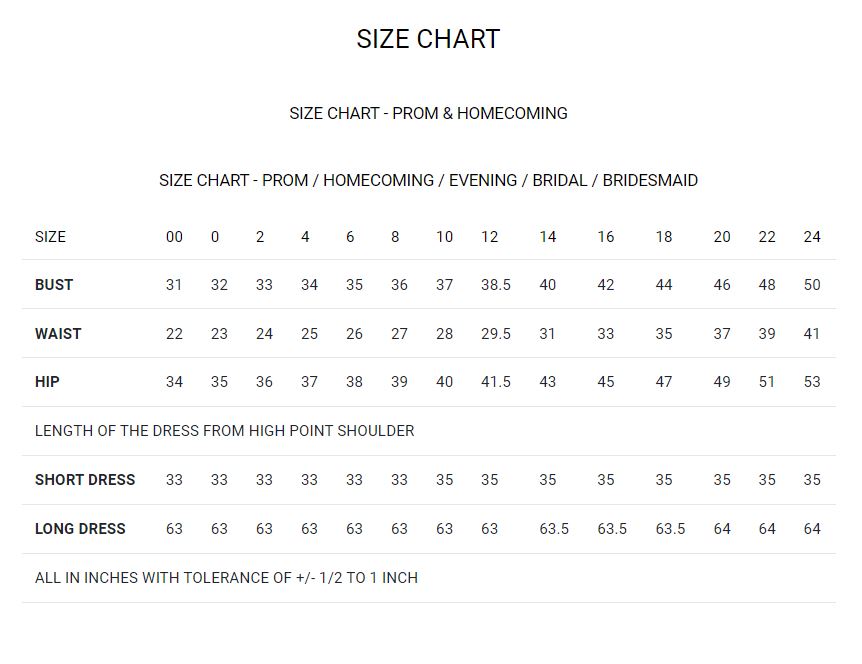The width and height of the screenshot is (862, 664).
Task: Click size 16 column header
Action: 606,237
